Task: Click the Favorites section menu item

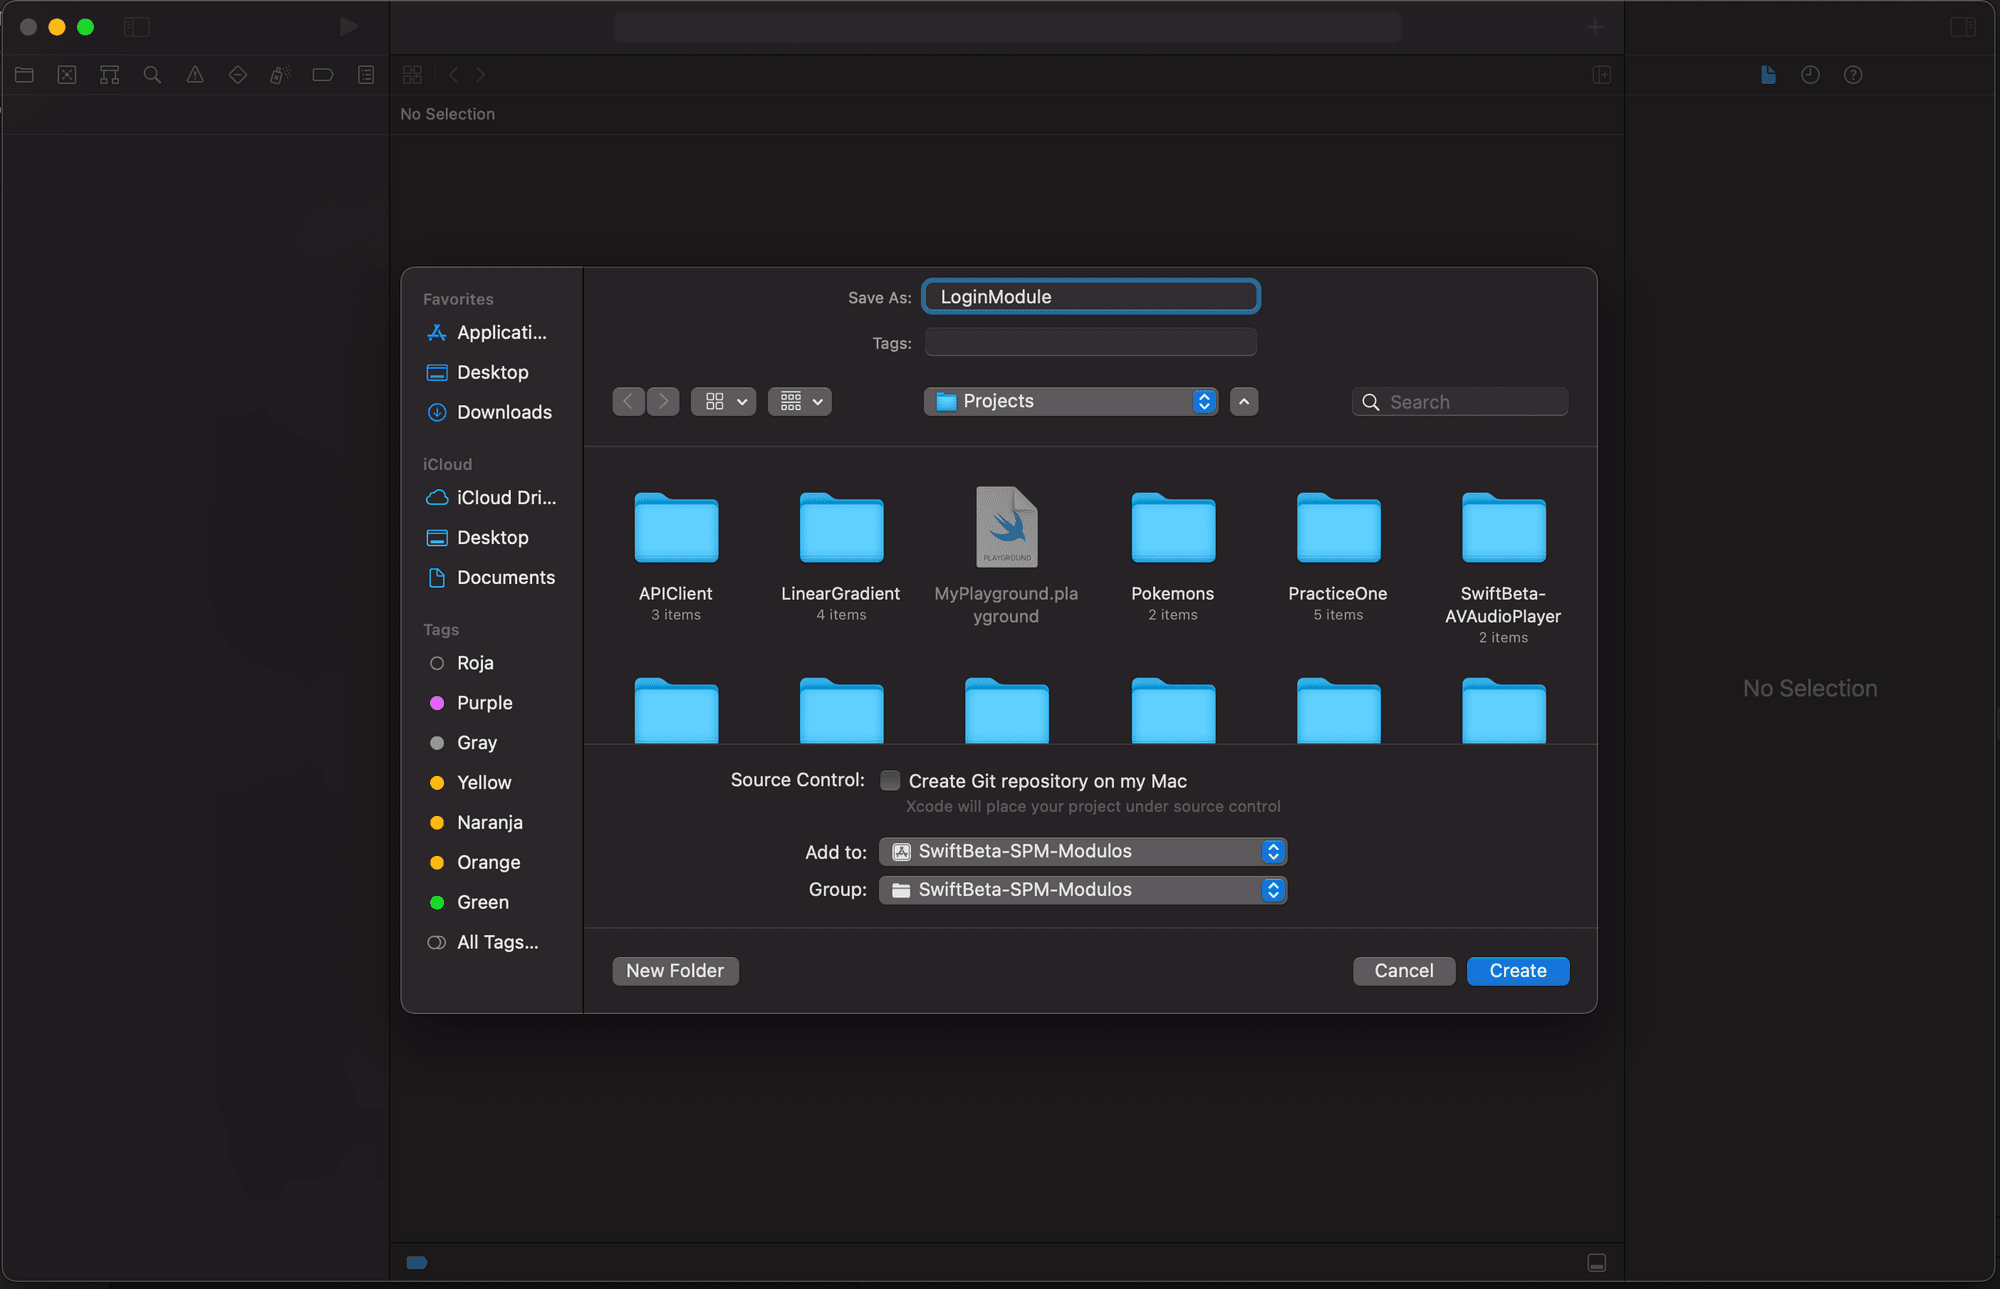Action: [458, 297]
